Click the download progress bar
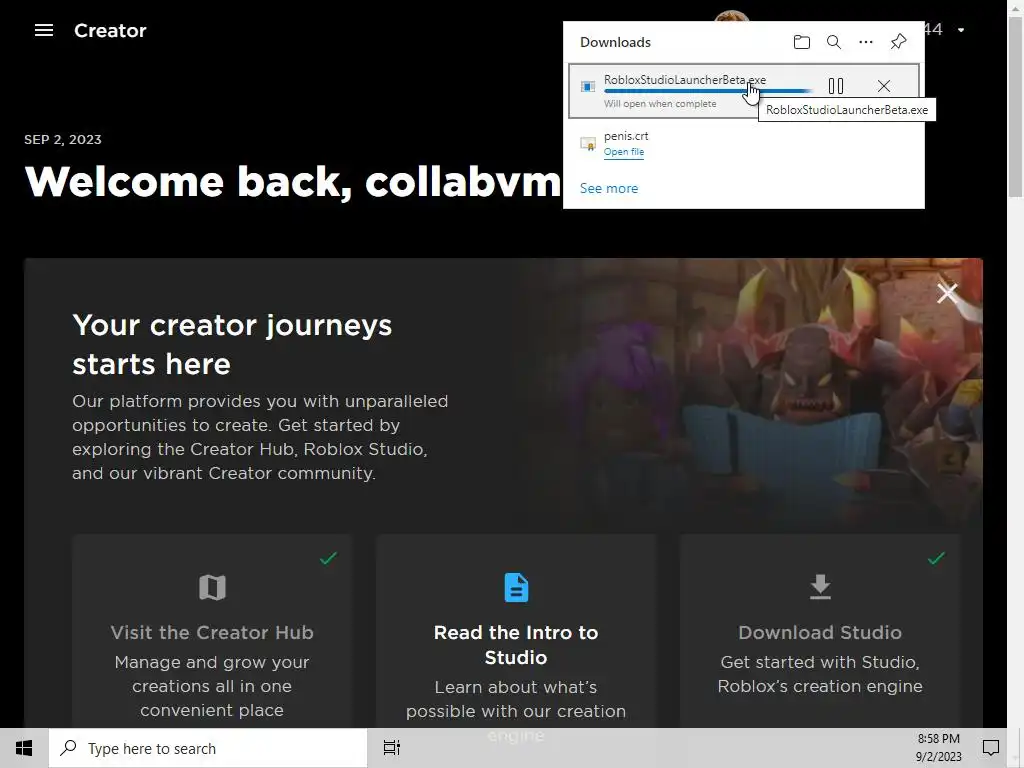The height and width of the screenshot is (768, 1024). click(708, 91)
